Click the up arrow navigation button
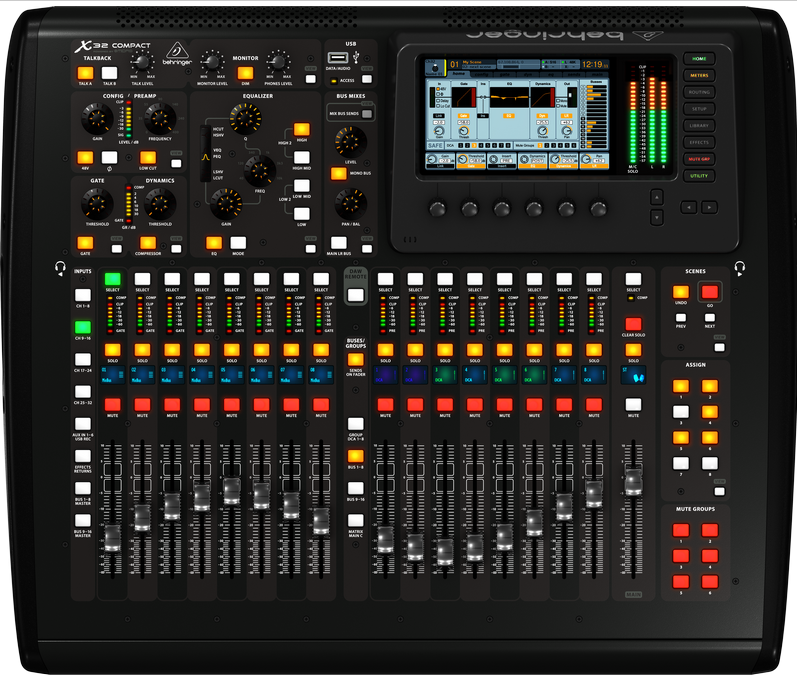This screenshot has height=675, width=797. pos(657,197)
